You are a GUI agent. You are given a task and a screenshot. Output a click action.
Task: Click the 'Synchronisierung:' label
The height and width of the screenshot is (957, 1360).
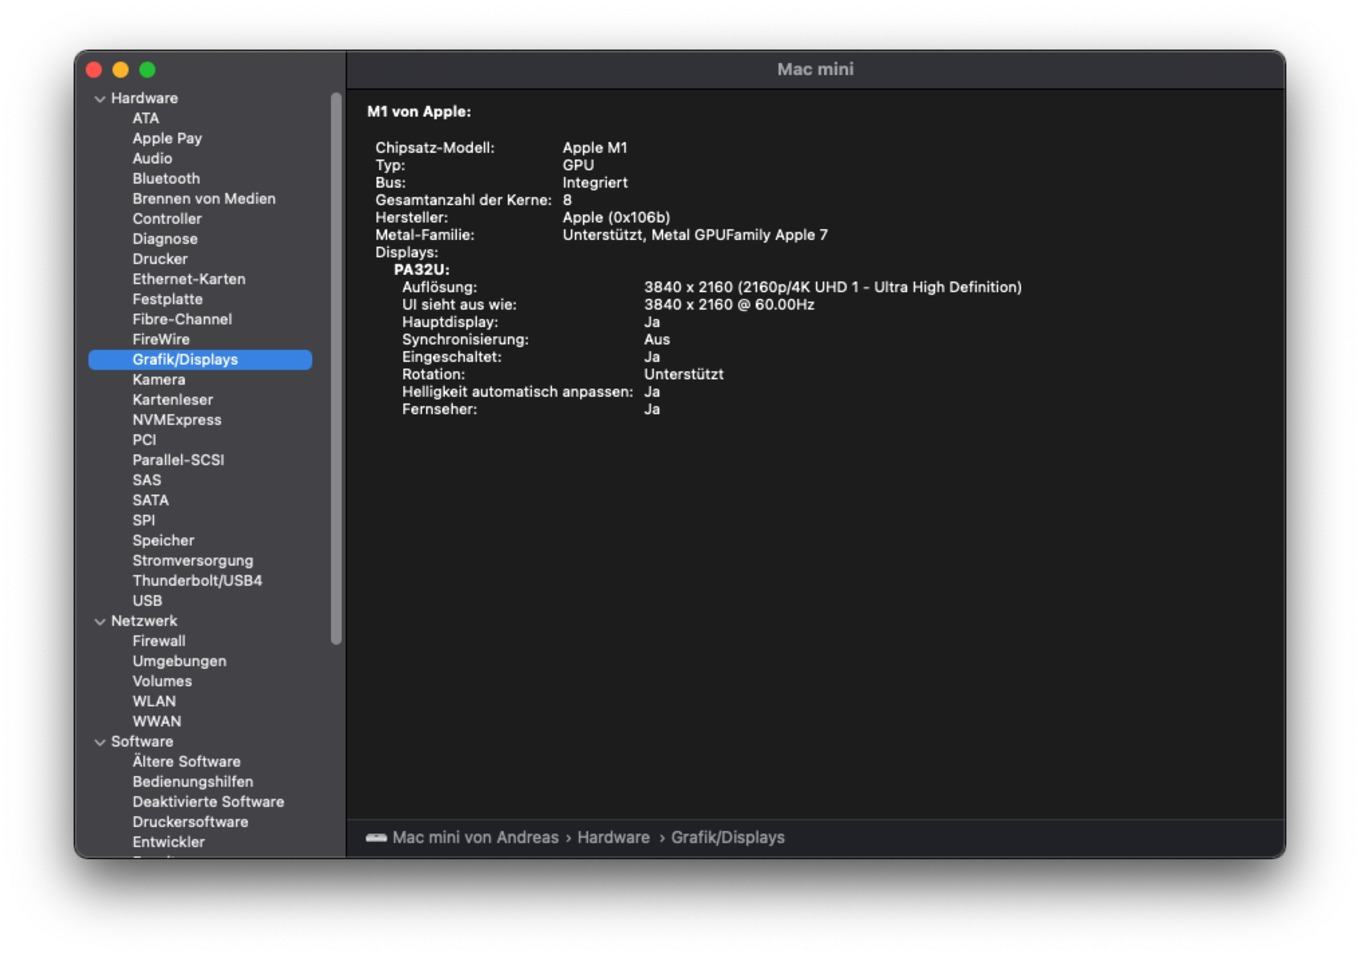point(465,340)
